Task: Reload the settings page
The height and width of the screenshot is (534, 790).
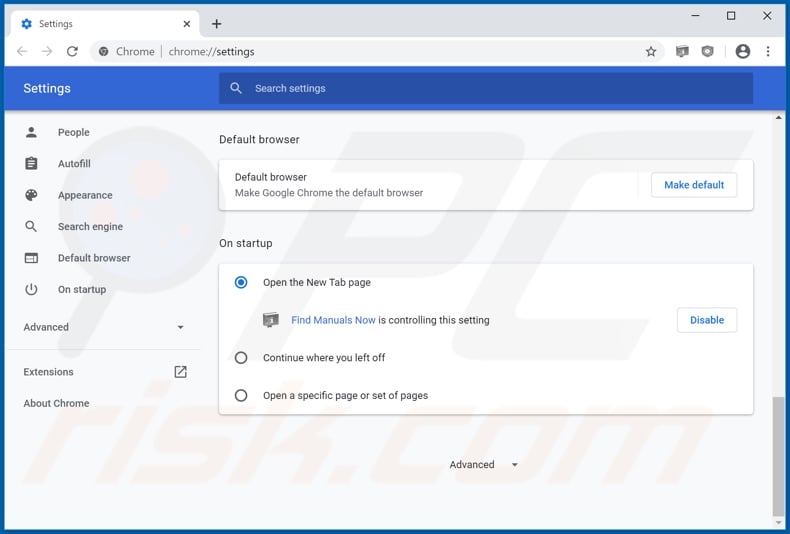Action: click(x=73, y=51)
